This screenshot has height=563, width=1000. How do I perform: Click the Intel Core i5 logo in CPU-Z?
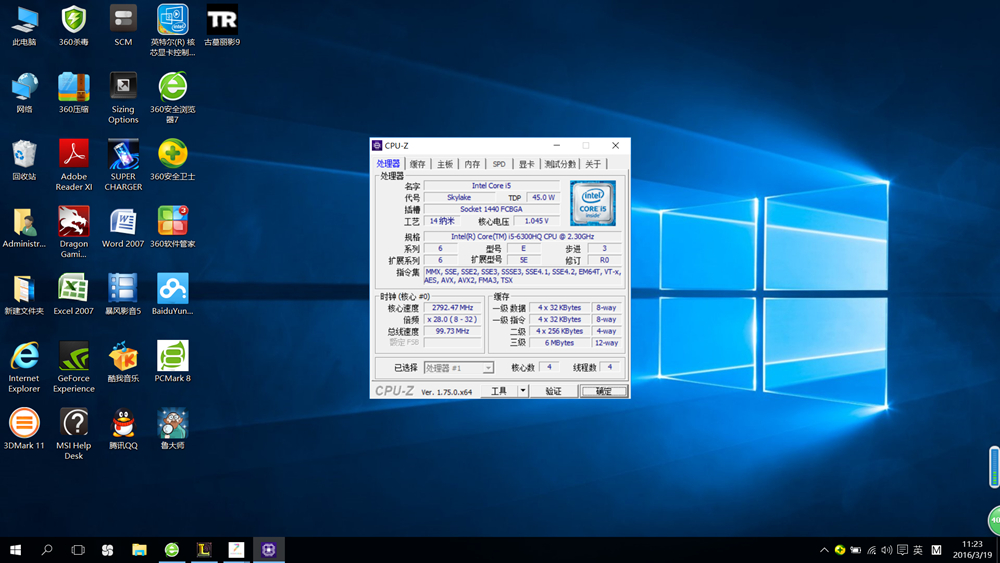593,203
